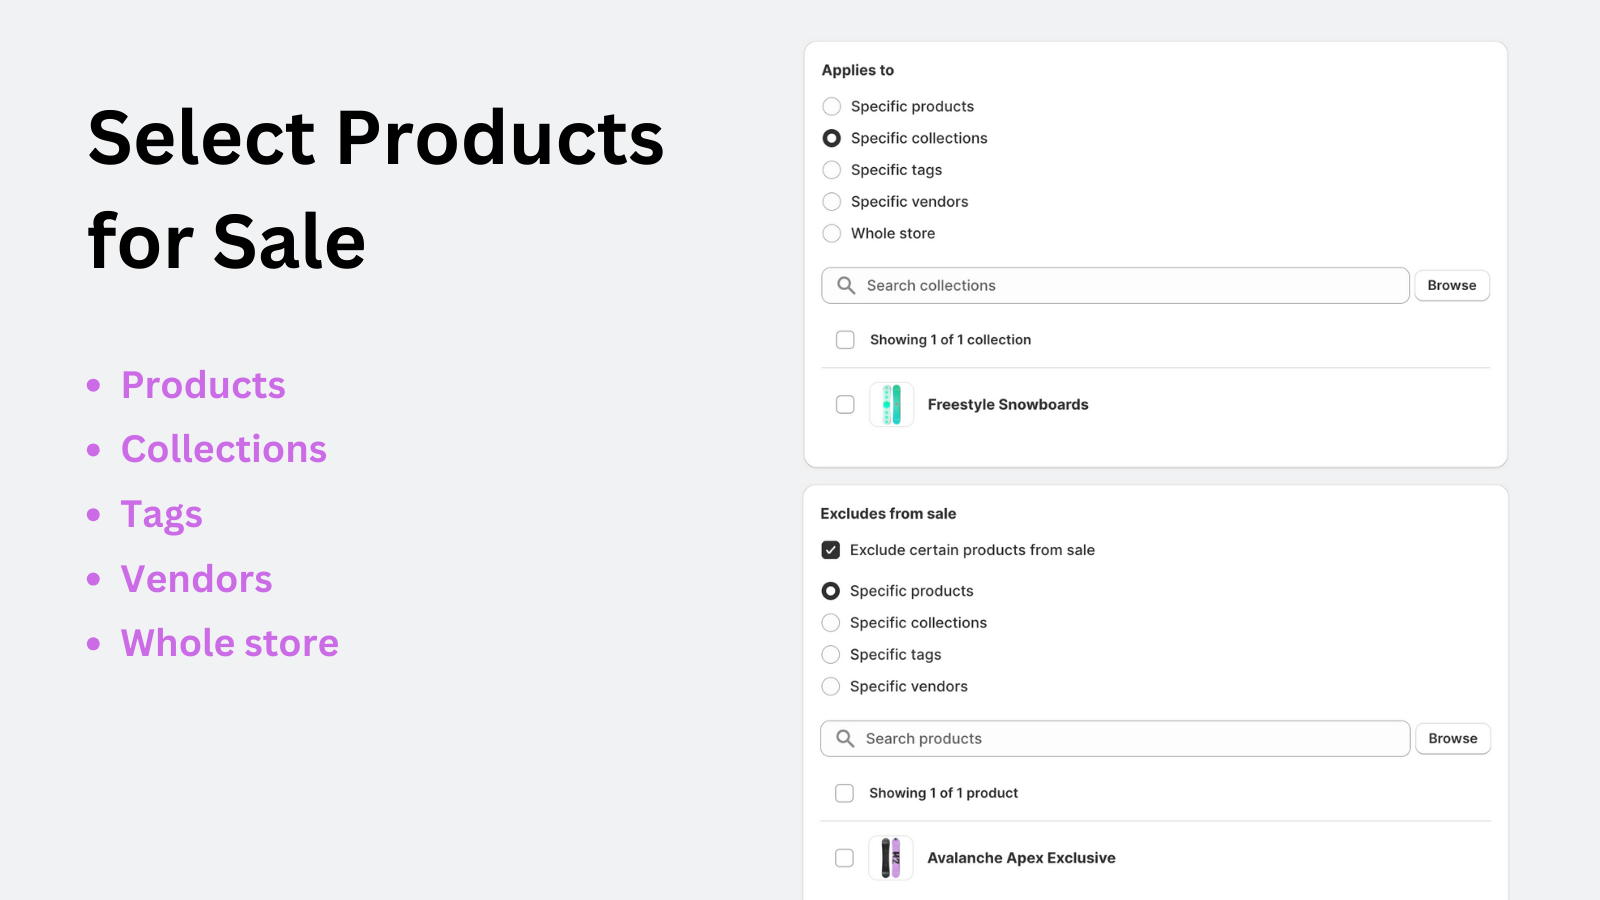Image resolution: width=1600 pixels, height=900 pixels.
Task: Focus the Search collections input field
Action: pos(1130,286)
